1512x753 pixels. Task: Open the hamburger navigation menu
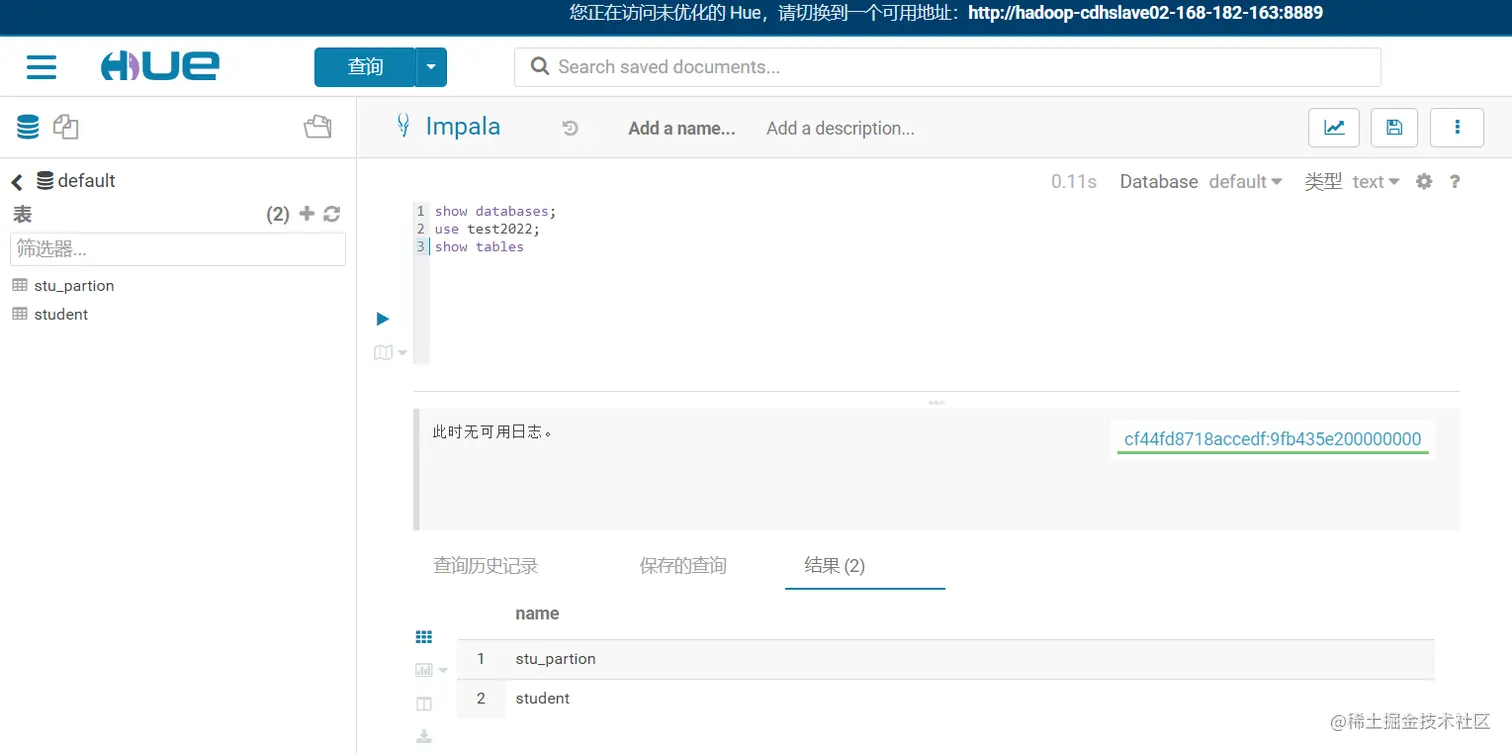pyautogui.click(x=41, y=67)
